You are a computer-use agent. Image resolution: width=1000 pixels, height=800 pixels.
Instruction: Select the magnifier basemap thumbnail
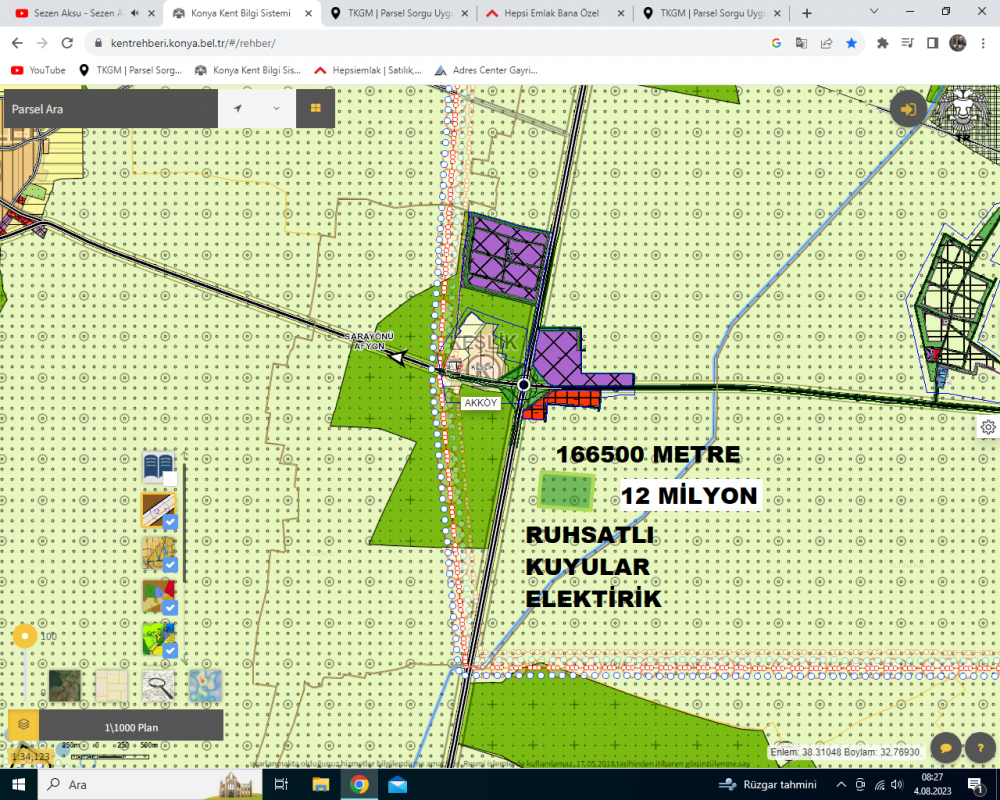[x=159, y=686]
